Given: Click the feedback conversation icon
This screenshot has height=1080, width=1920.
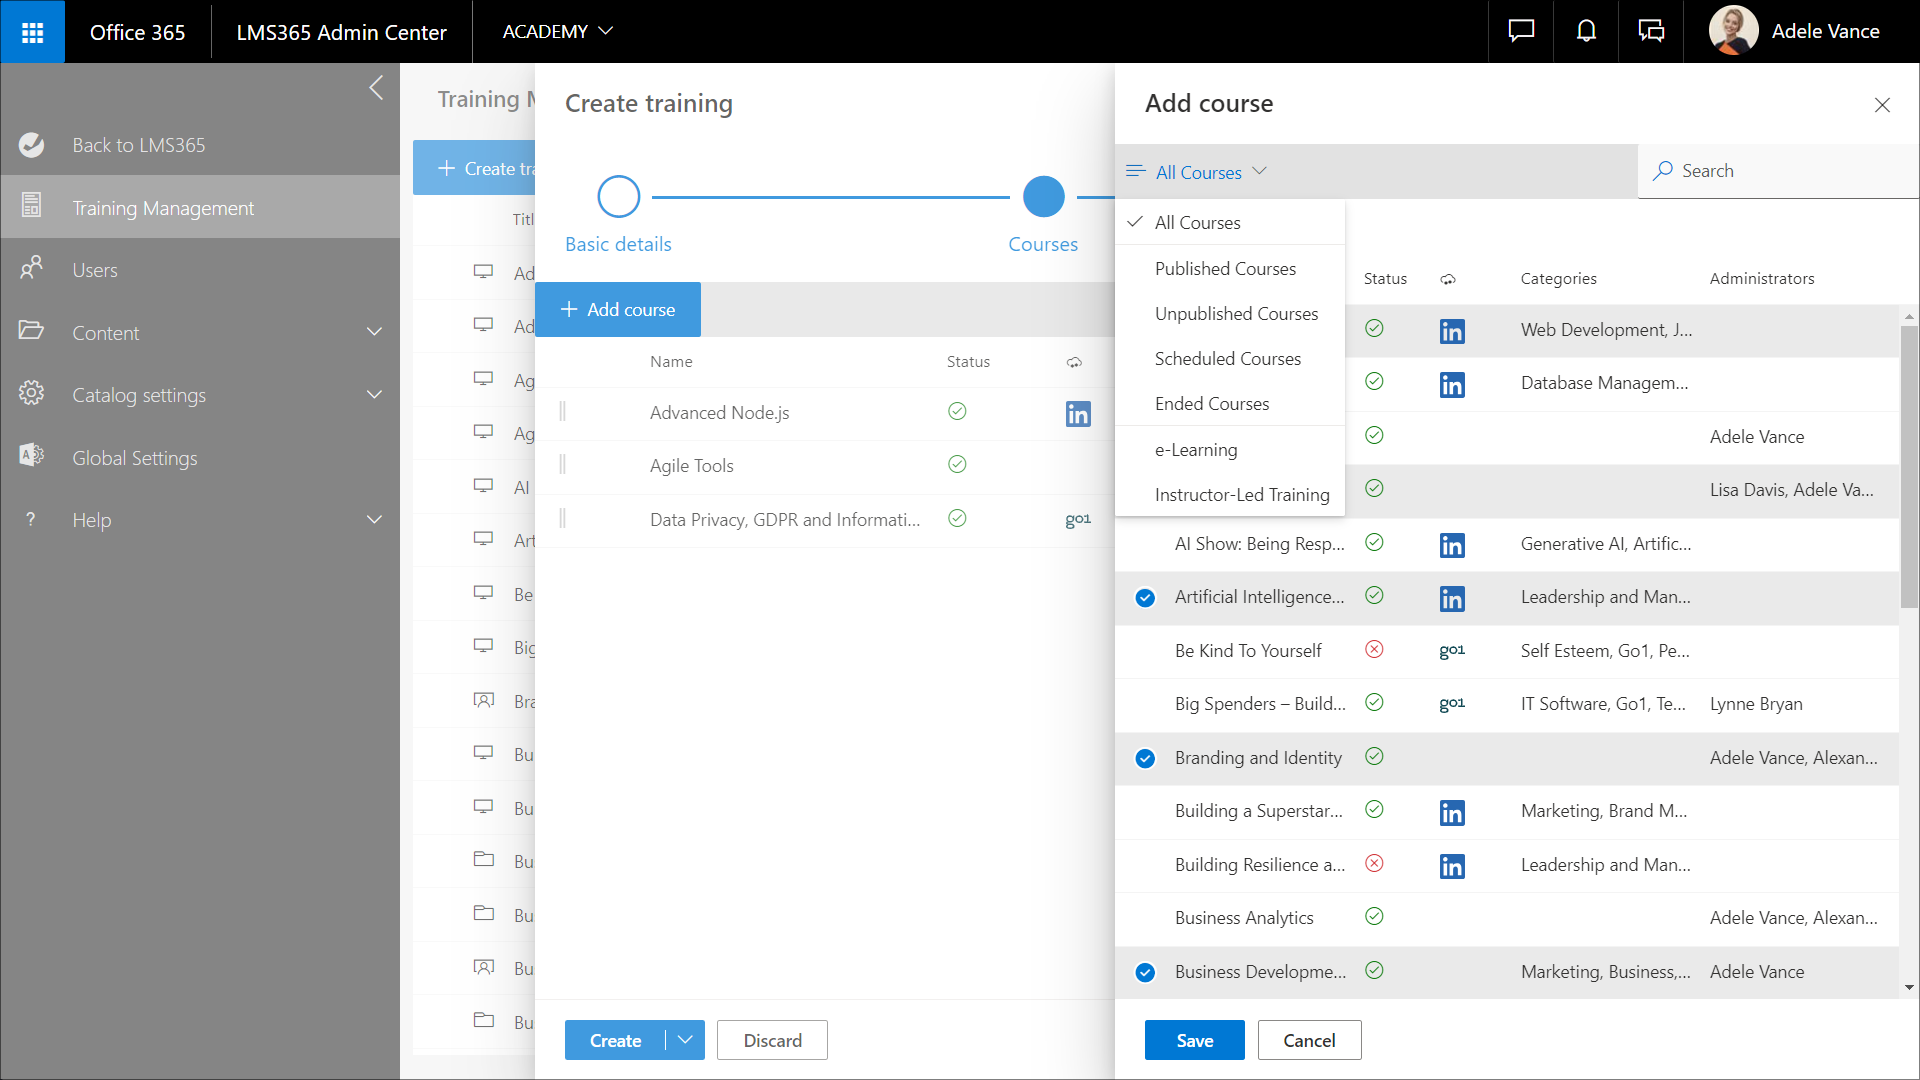Looking at the screenshot, I should tap(1651, 32).
